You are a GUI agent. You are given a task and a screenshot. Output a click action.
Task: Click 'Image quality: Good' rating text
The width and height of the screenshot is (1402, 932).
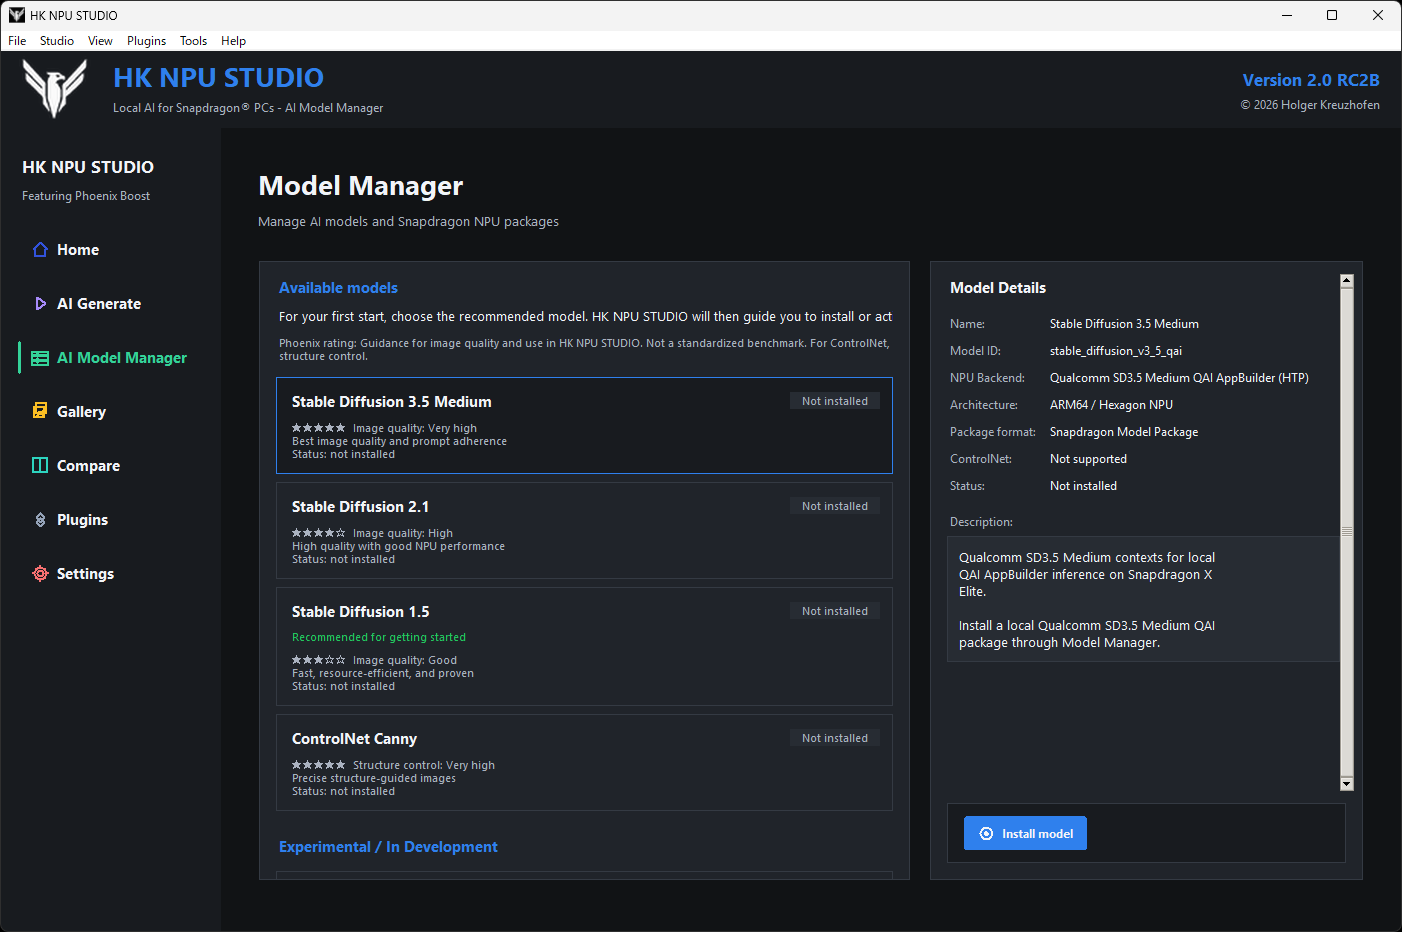[405, 660]
